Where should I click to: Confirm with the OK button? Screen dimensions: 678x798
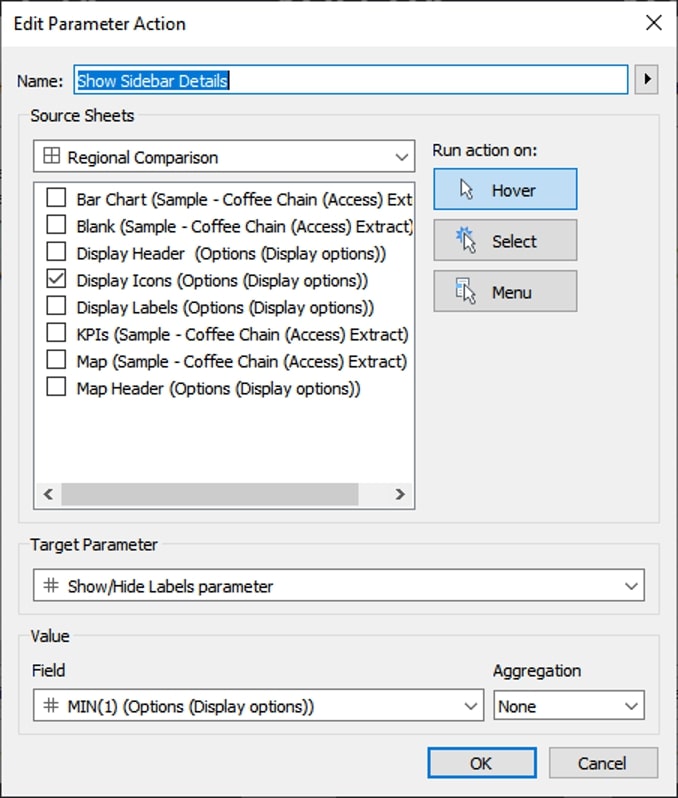coord(482,763)
